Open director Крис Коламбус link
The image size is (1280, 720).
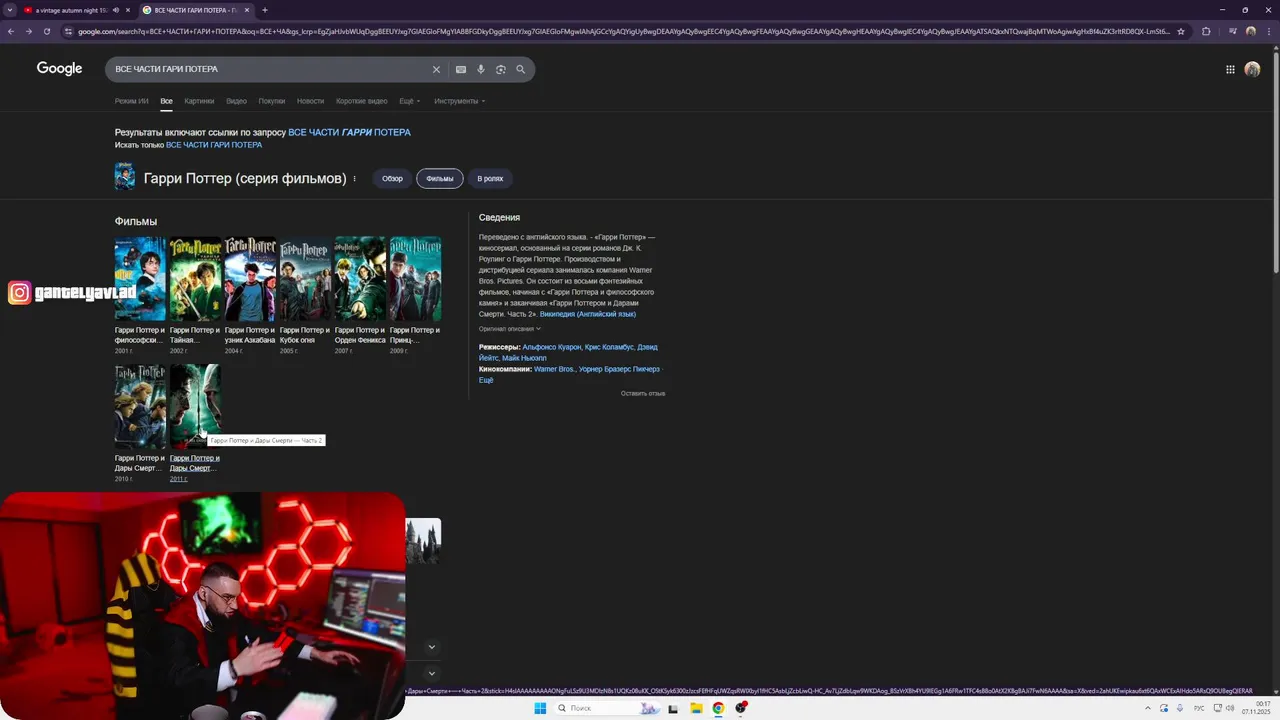(608, 347)
